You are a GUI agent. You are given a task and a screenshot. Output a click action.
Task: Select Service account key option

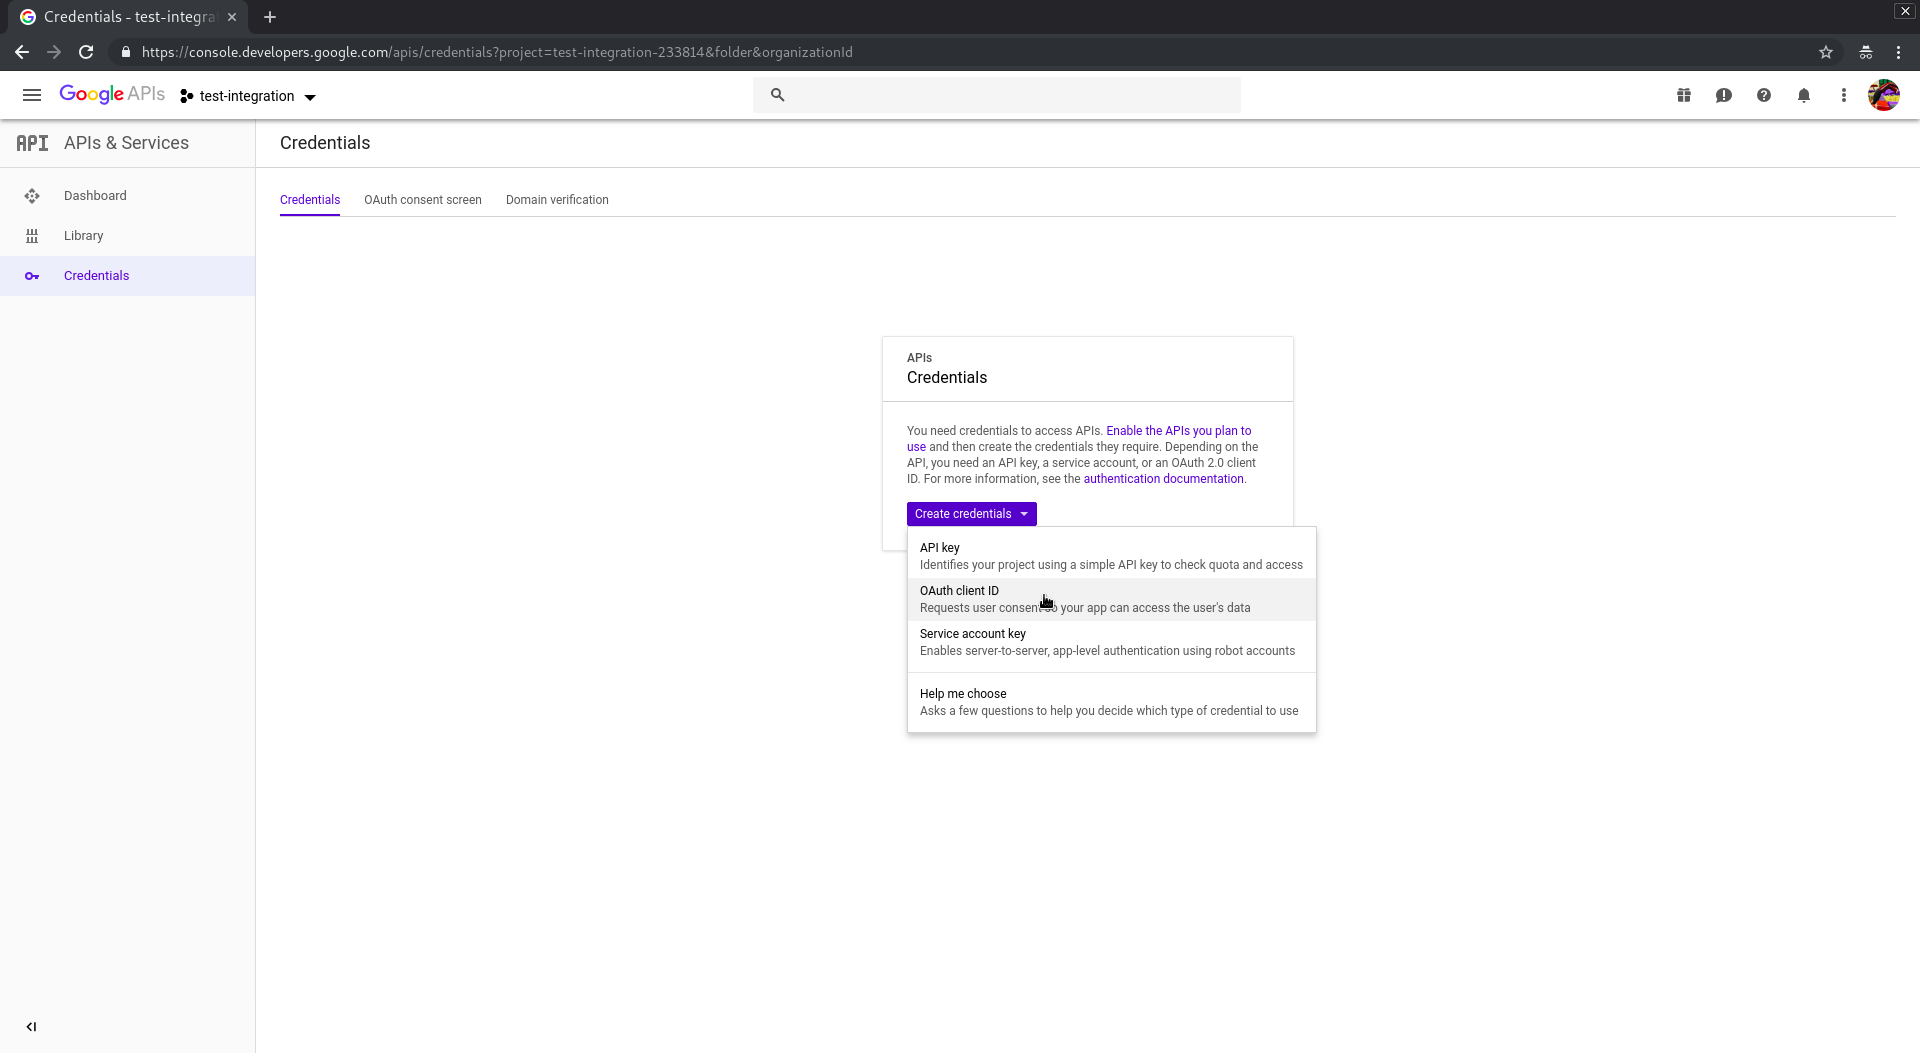tap(1110, 642)
